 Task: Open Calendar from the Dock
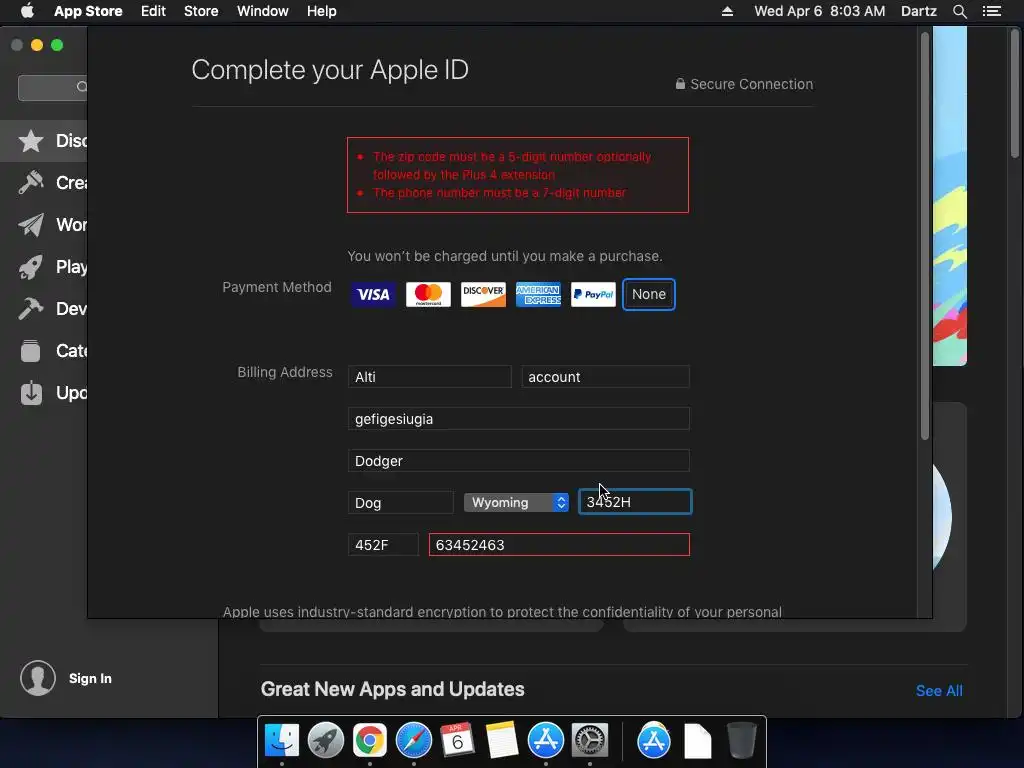[457, 740]
